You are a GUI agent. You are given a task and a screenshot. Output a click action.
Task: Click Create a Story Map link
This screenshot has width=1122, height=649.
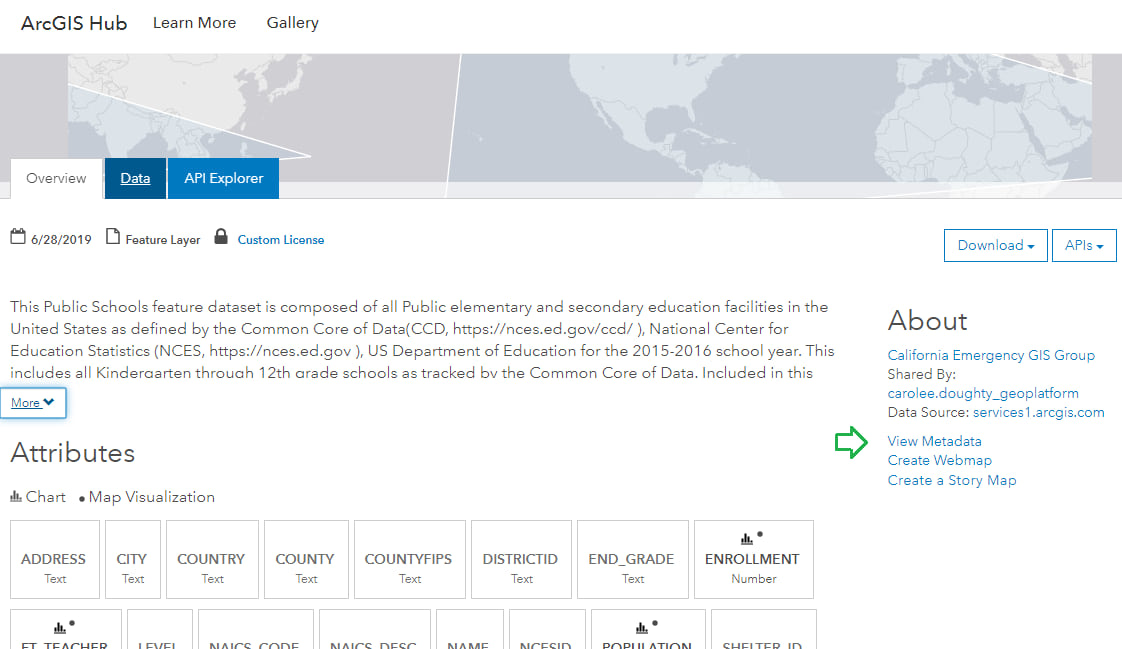(952, 480)
